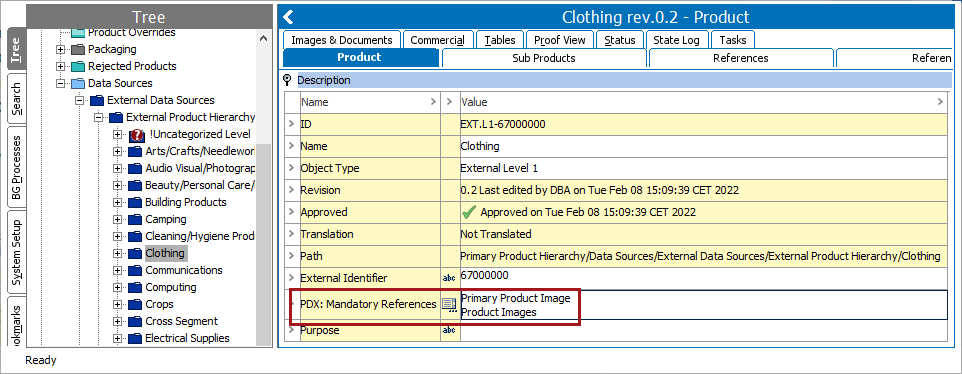Viewport: 962px width, 374px height.
Task: Switch to the Sub Products tab
Action: click(544, 58)
